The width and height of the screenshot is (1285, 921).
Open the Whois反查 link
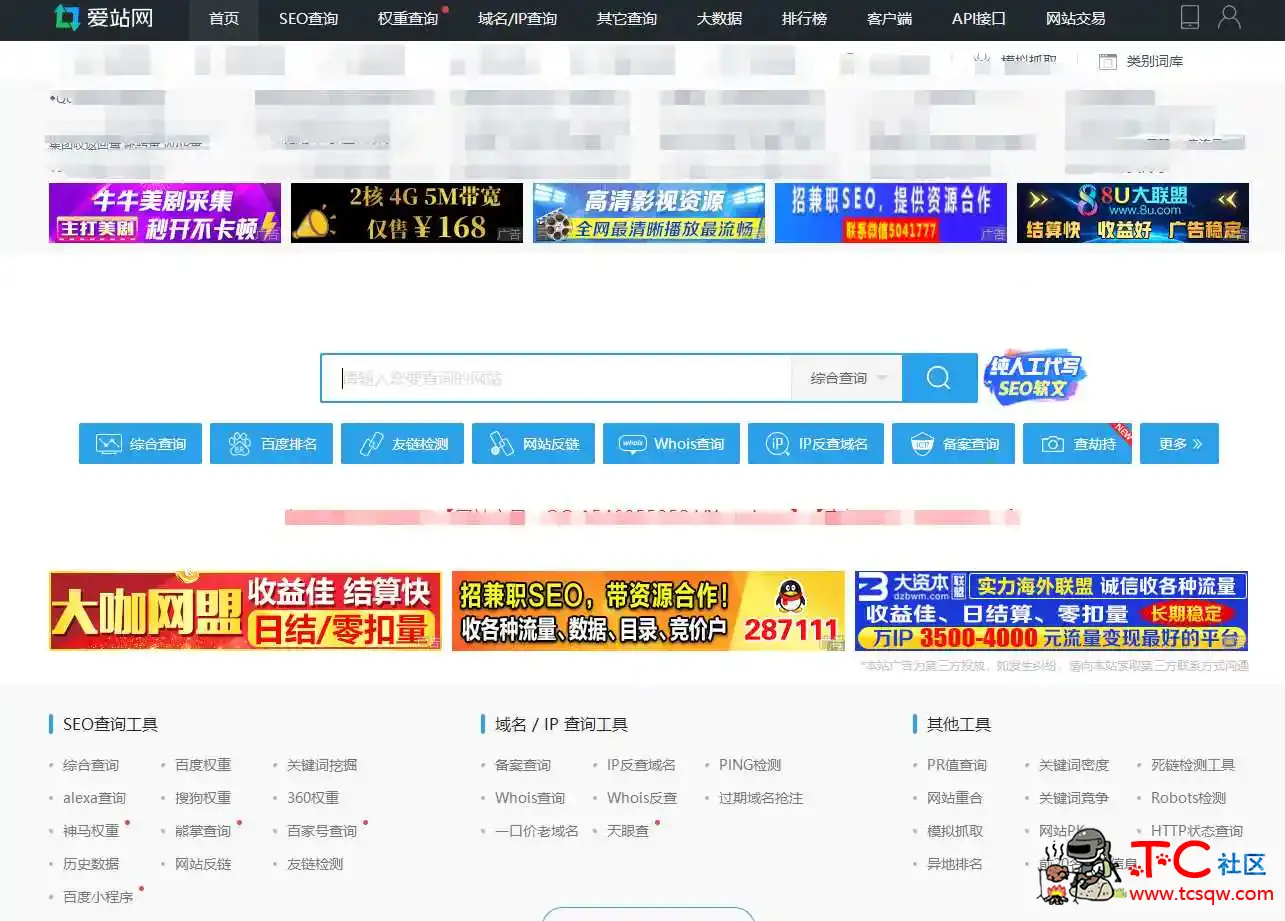point(642,798)
